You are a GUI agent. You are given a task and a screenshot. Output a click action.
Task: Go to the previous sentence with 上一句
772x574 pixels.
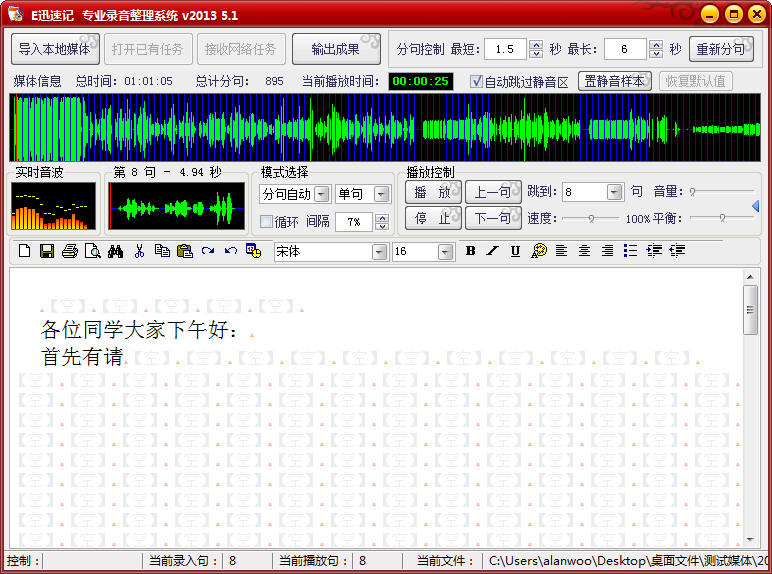click(493, 192)
